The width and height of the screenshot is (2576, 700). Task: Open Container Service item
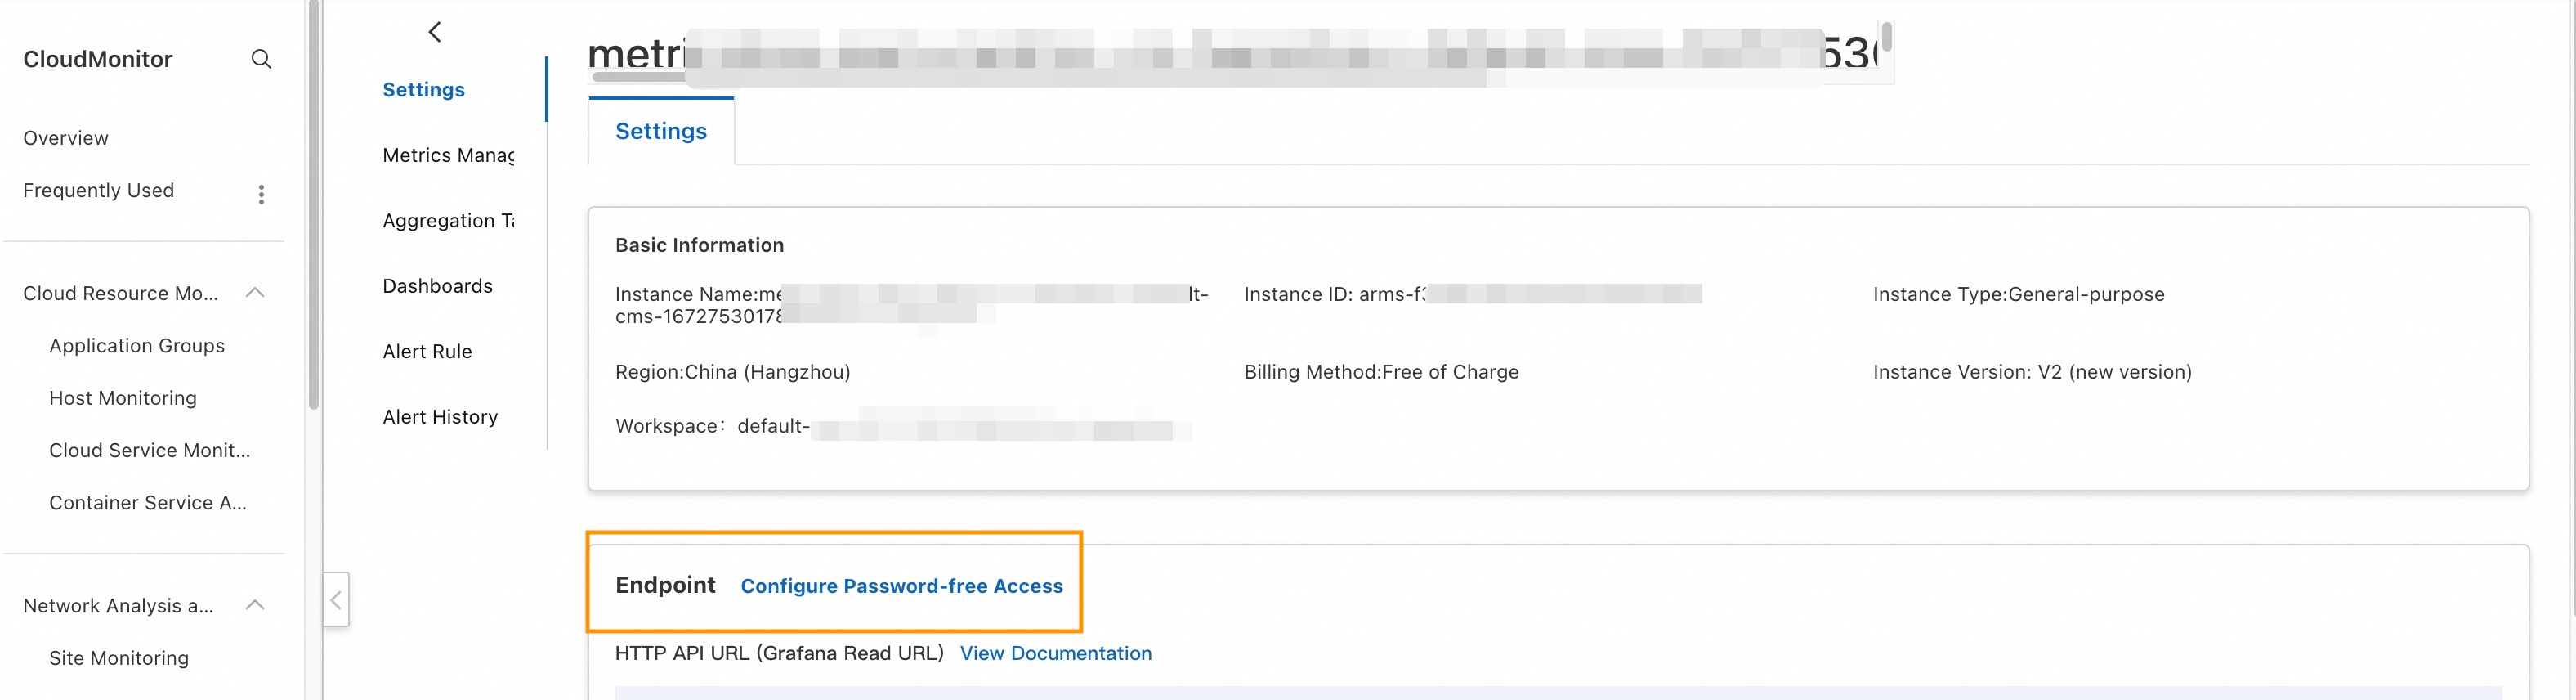point(148,503)
